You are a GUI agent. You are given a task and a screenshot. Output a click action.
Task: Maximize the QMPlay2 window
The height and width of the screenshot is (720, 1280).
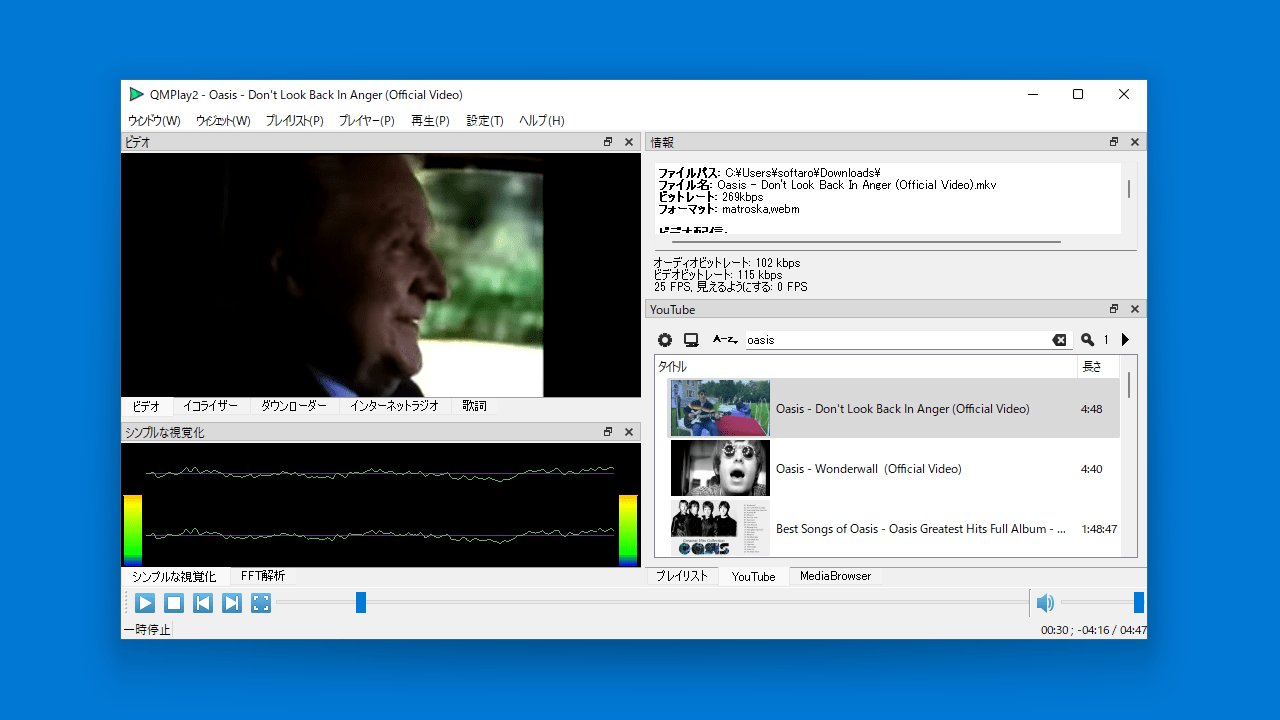point(1078,94)
